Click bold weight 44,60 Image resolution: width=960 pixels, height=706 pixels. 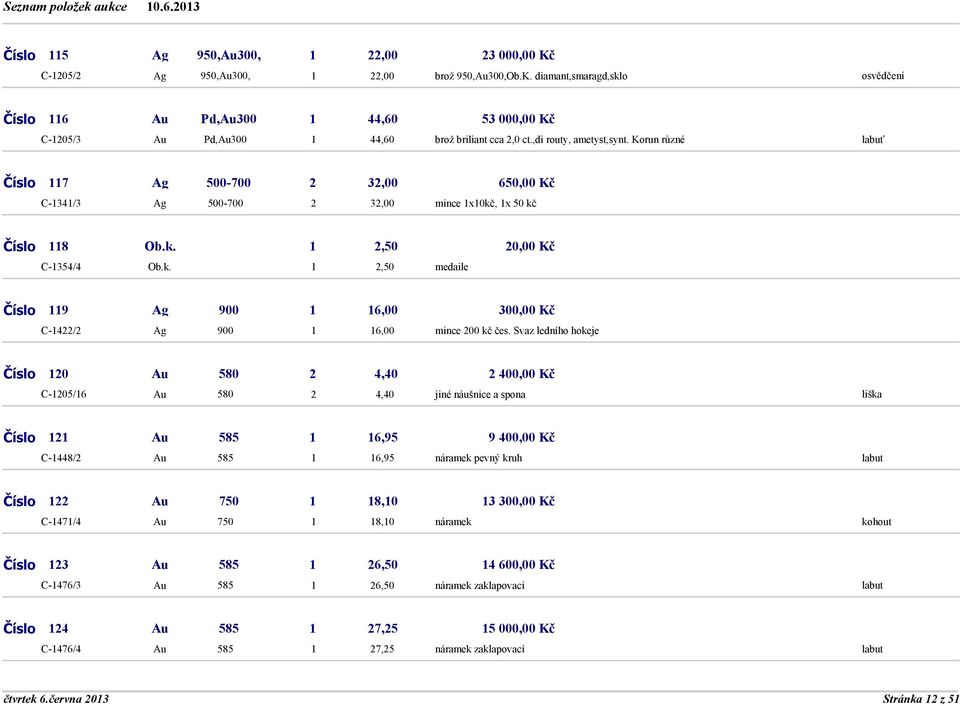tap(383, 119)
